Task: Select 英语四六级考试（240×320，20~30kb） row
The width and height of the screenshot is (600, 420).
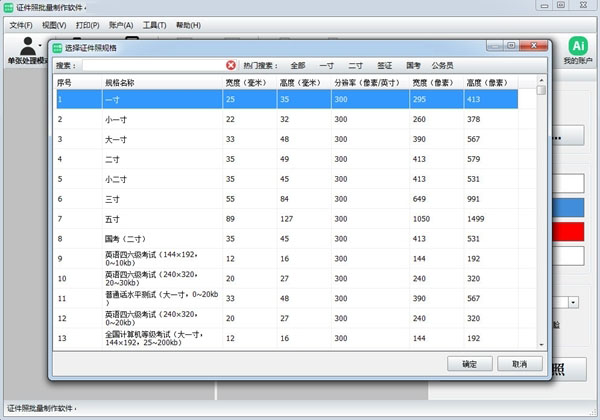Action: 287,278
